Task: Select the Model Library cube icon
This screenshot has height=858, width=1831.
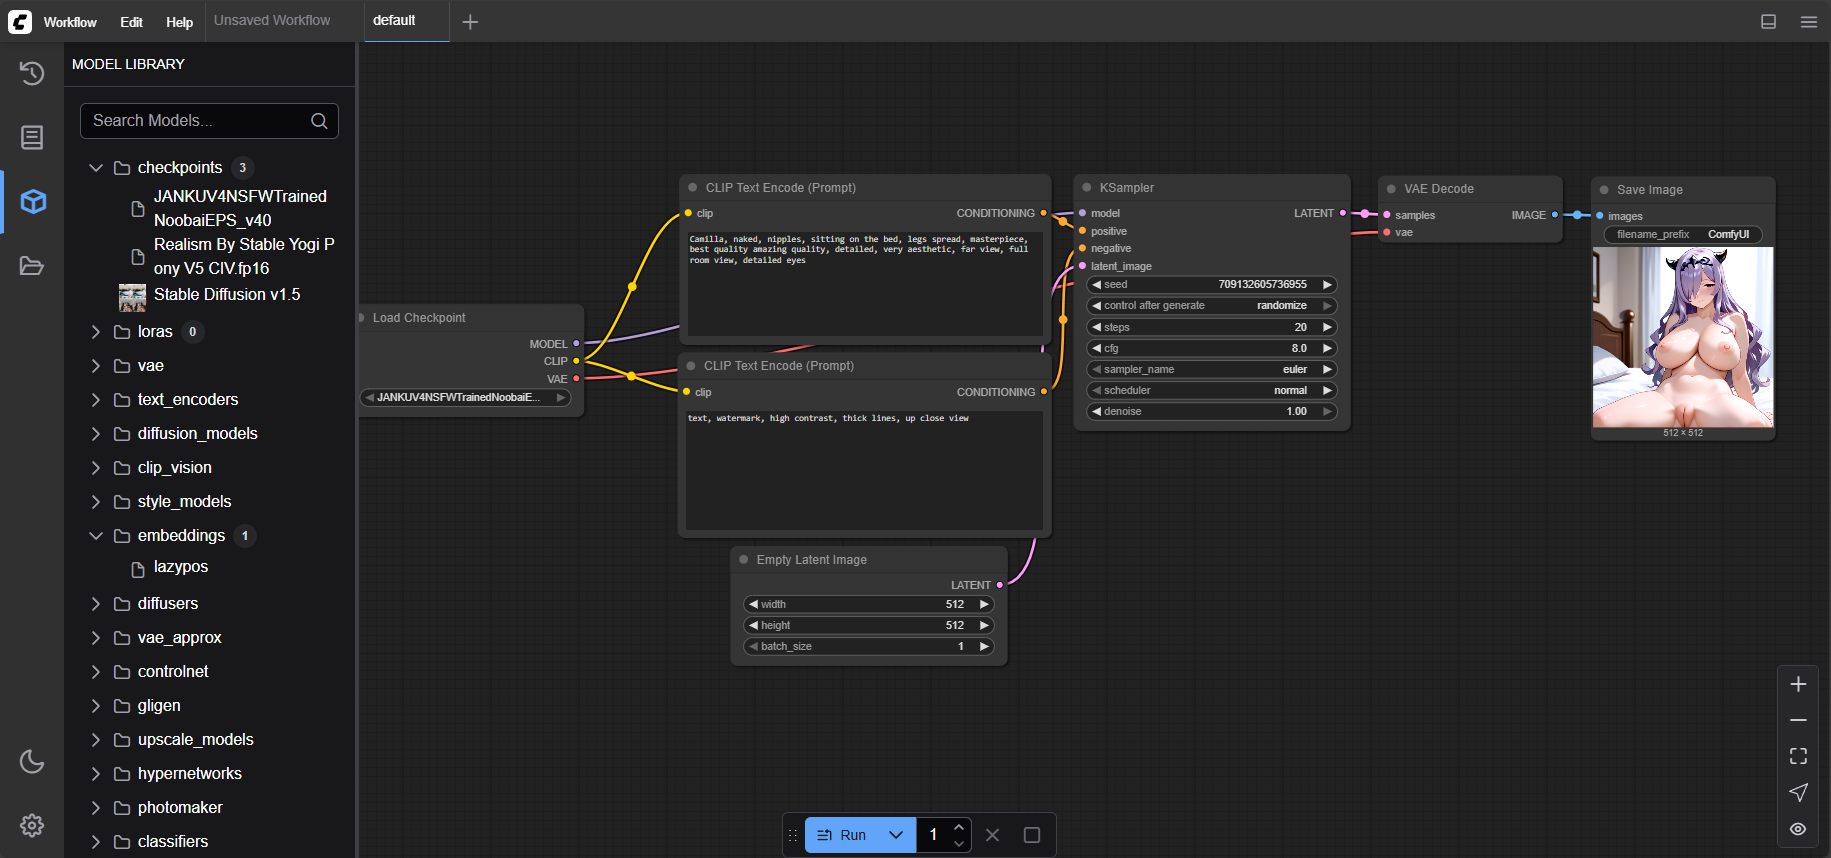Action: point(33,201)
